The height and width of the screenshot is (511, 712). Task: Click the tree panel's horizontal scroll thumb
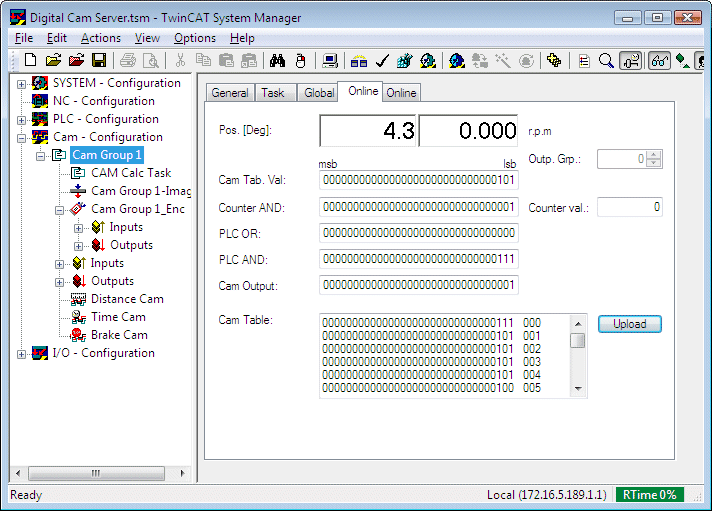[x=96, y=473]
